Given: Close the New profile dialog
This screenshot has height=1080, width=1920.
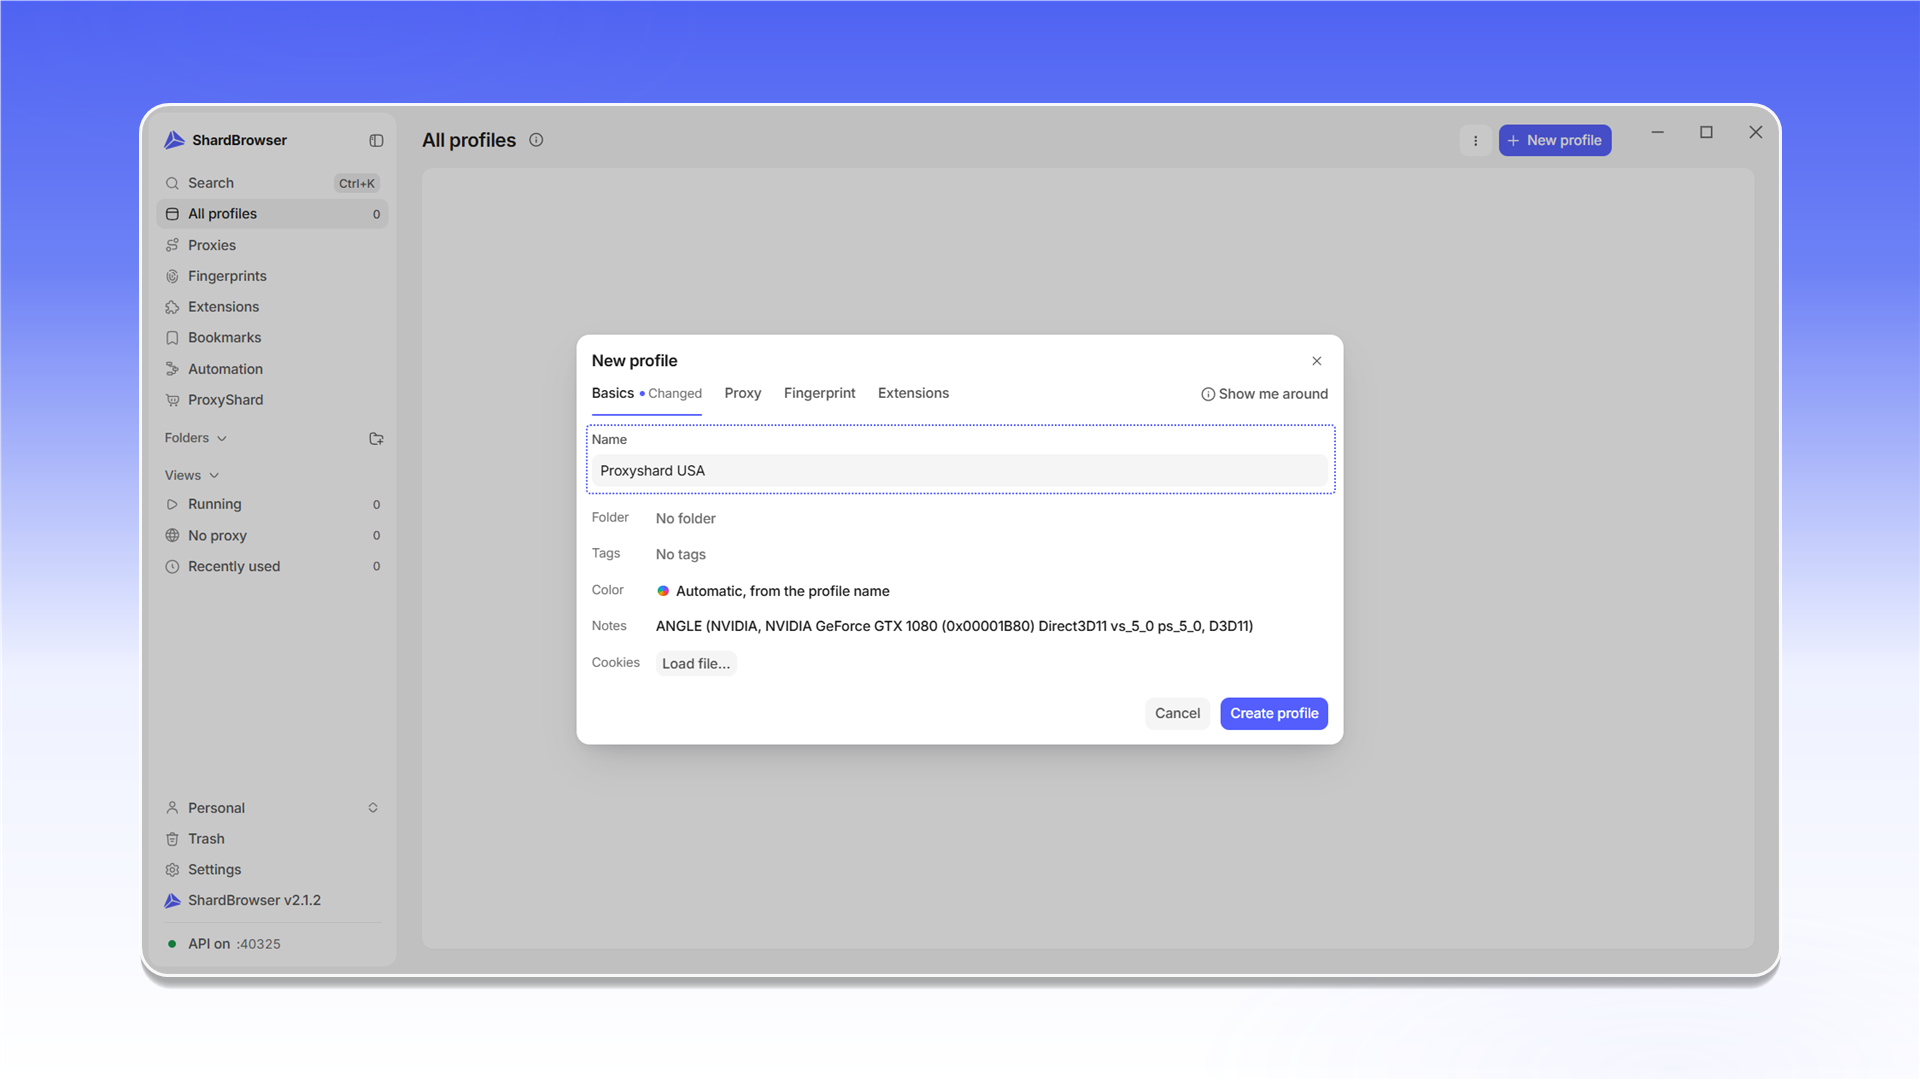Looking at the screenshot, I should click(x=1317, y=361).
